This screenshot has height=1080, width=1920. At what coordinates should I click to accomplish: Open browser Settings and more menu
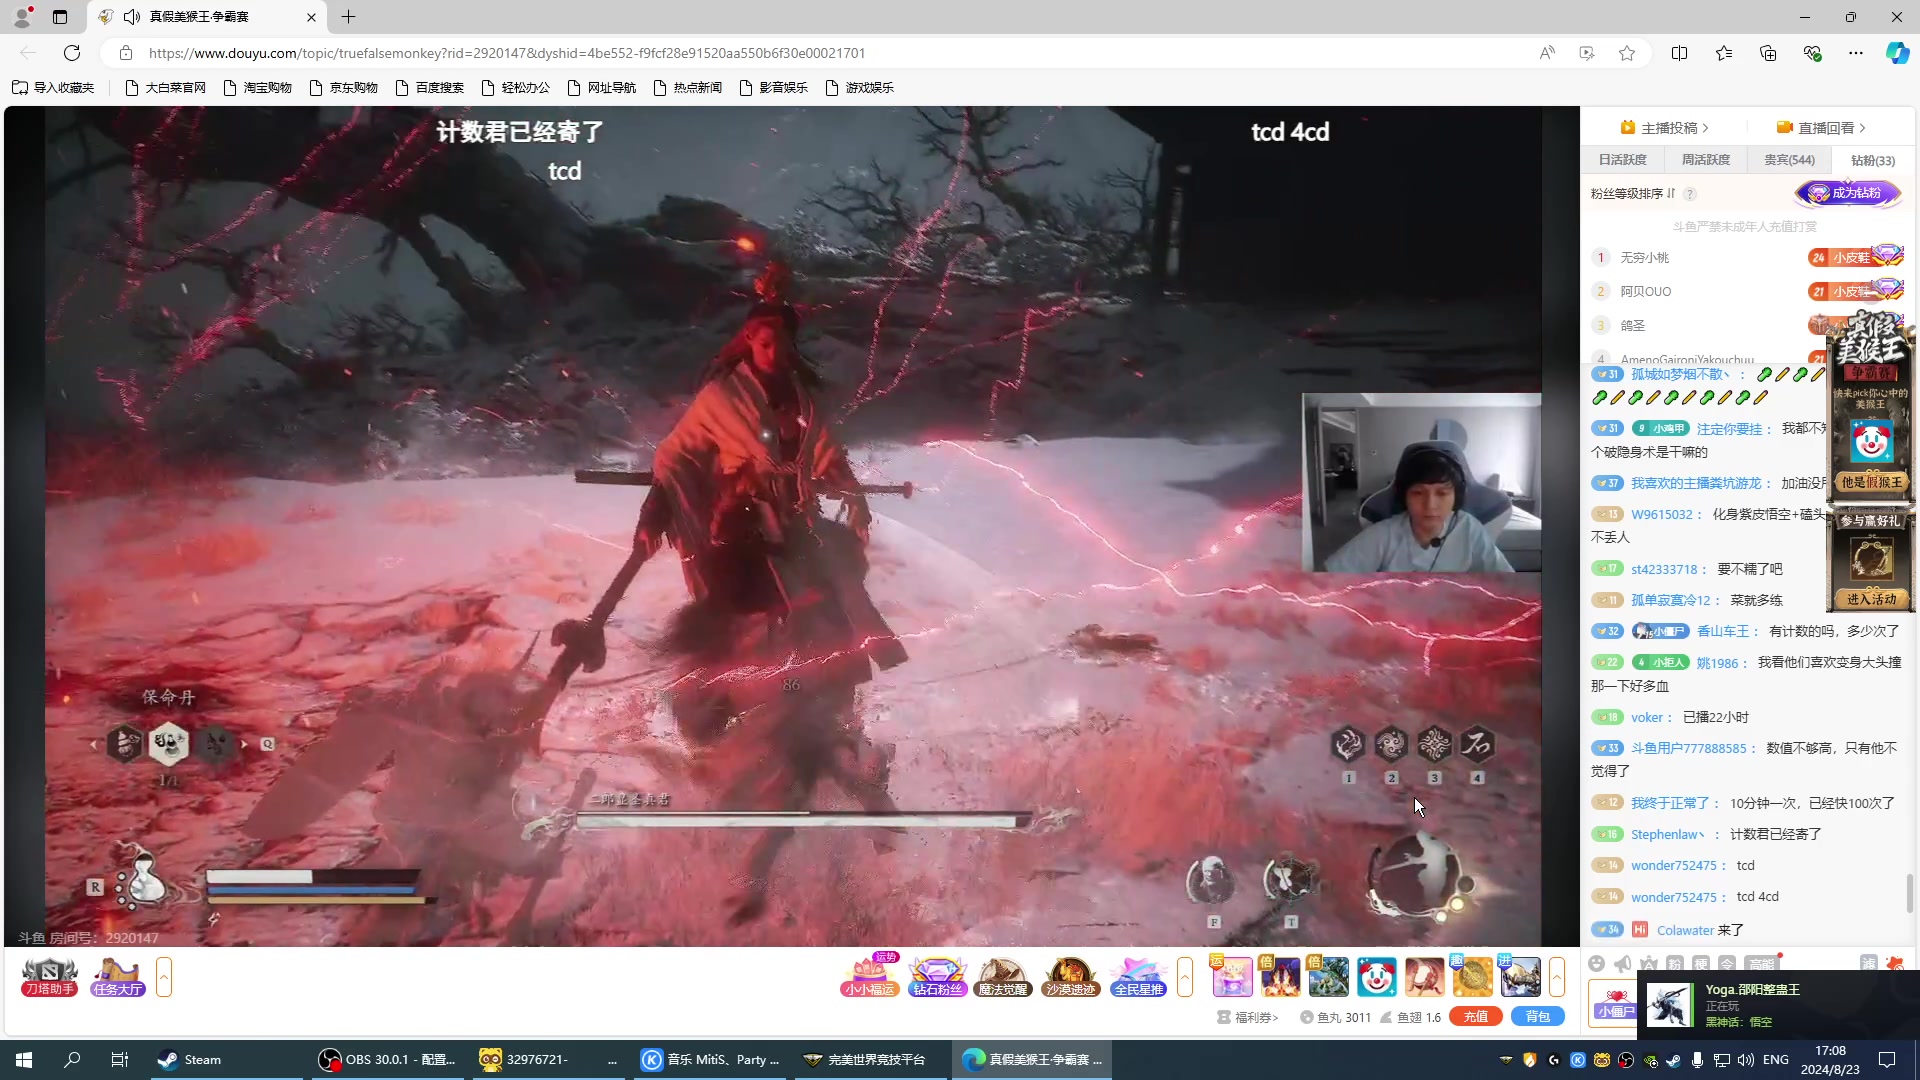(1856, 53)
